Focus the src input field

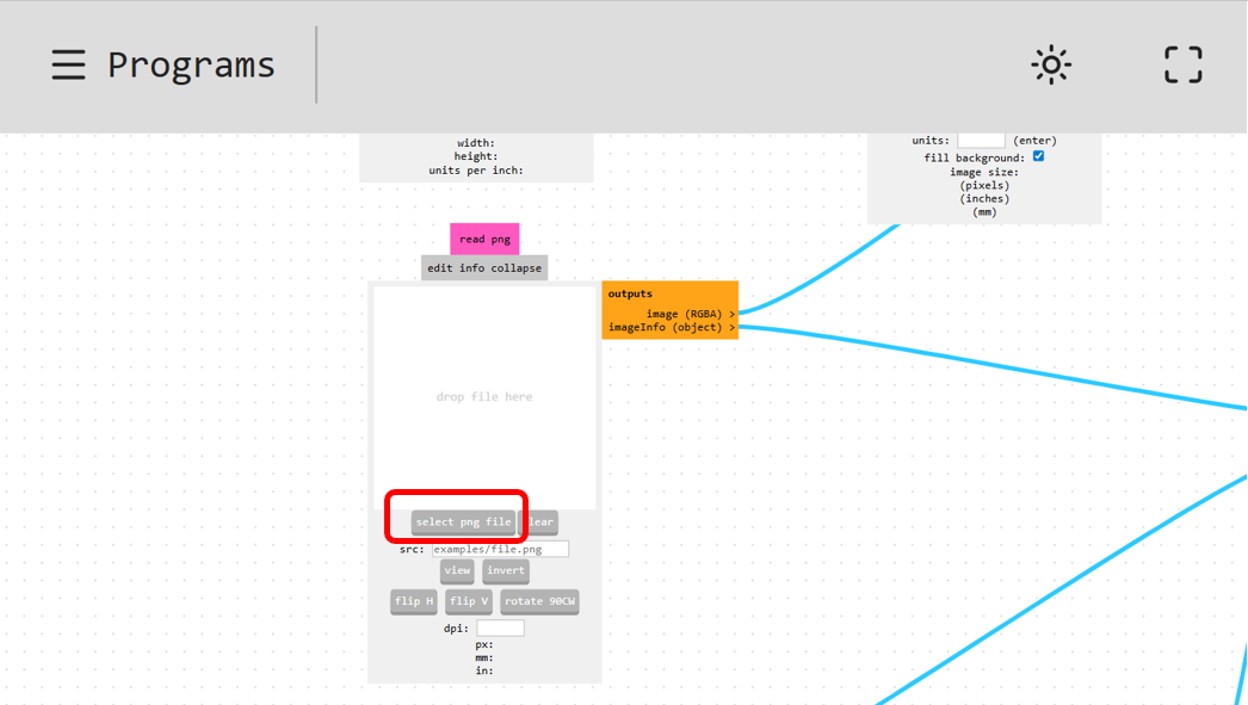click(500, 549)
